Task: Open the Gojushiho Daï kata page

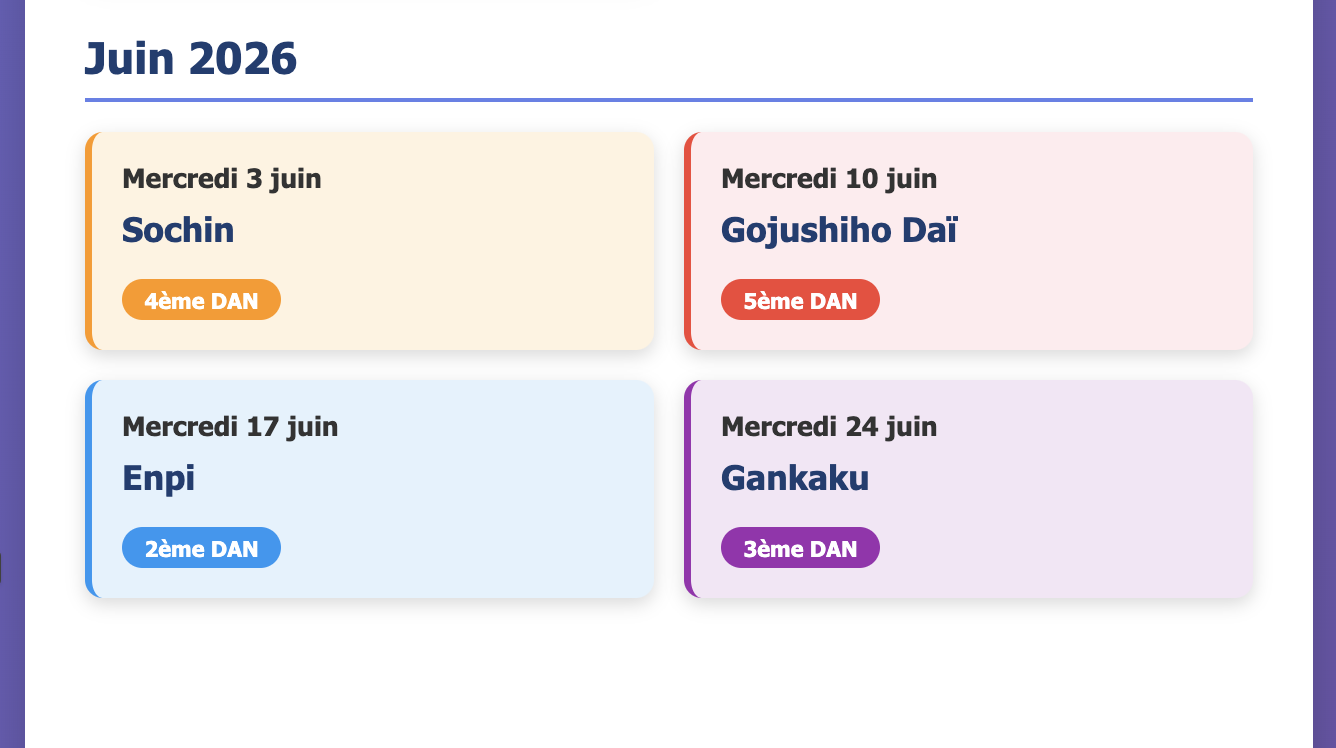Action: (838, 230)
